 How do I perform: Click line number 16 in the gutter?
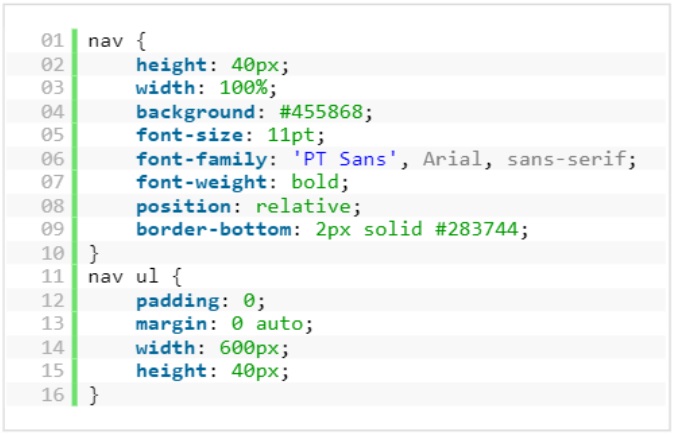52,394
